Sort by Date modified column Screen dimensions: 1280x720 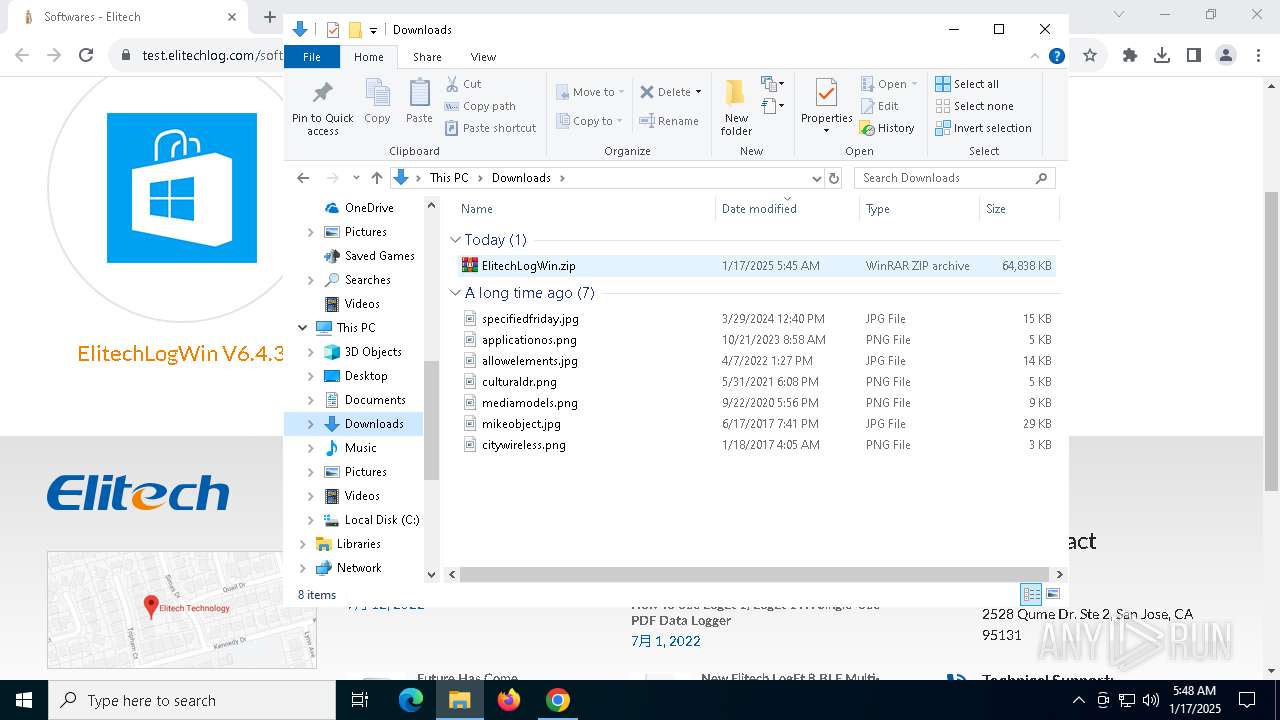787,209
